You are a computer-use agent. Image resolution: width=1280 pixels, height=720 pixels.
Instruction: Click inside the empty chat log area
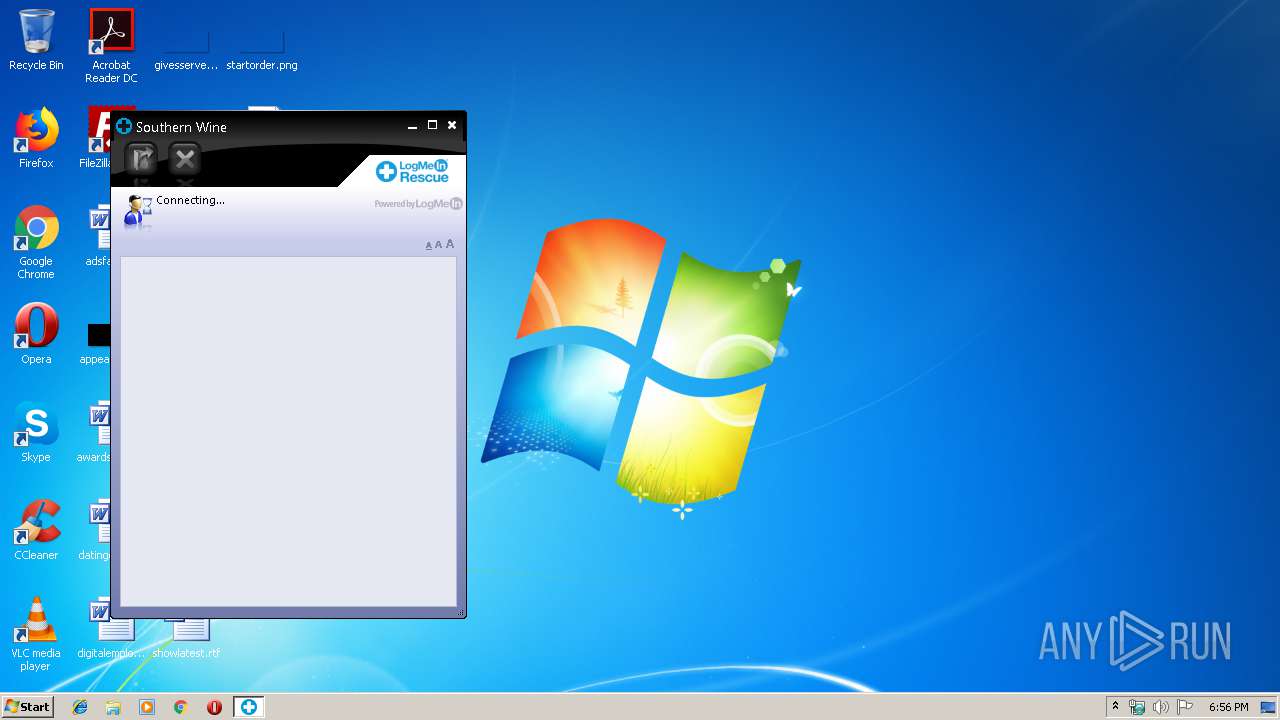tap(288, 431)
